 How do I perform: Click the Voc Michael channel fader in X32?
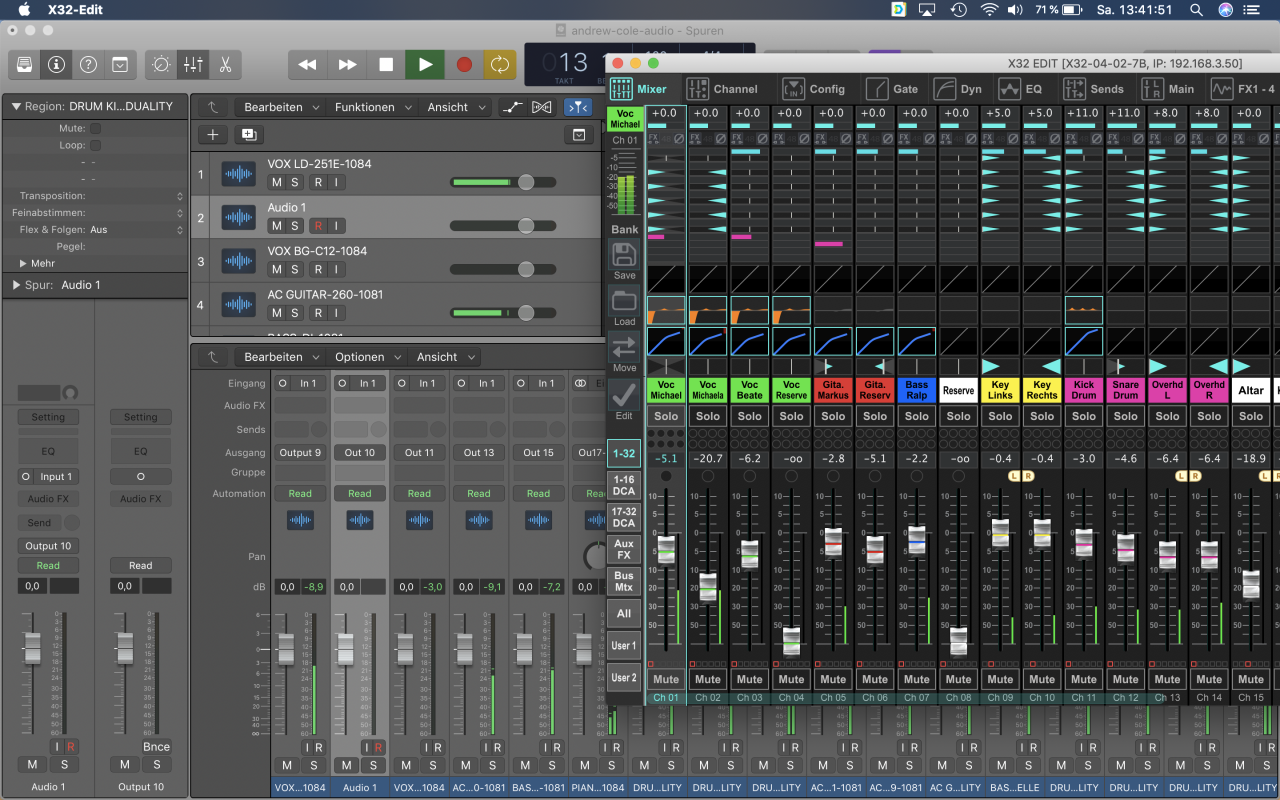[666, 550]
